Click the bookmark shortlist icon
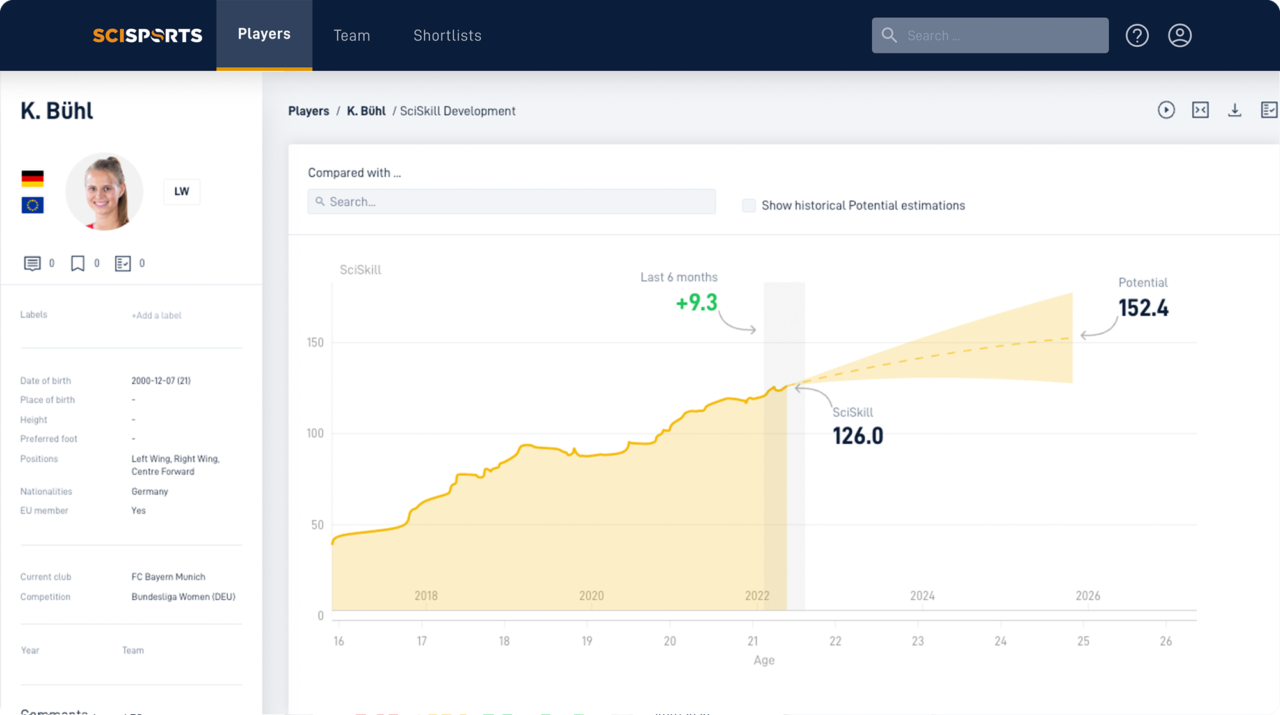 click(77, 263)
